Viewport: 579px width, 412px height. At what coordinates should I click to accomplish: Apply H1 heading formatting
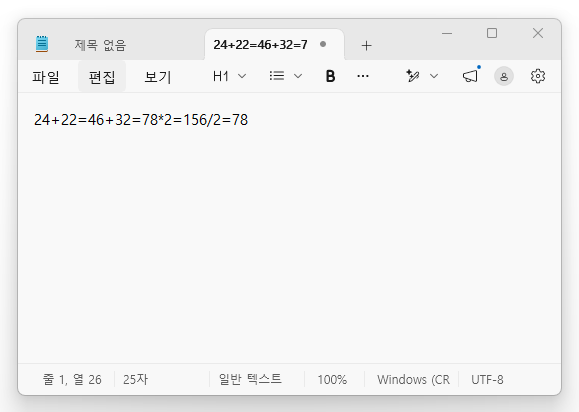tap(221, 76)
